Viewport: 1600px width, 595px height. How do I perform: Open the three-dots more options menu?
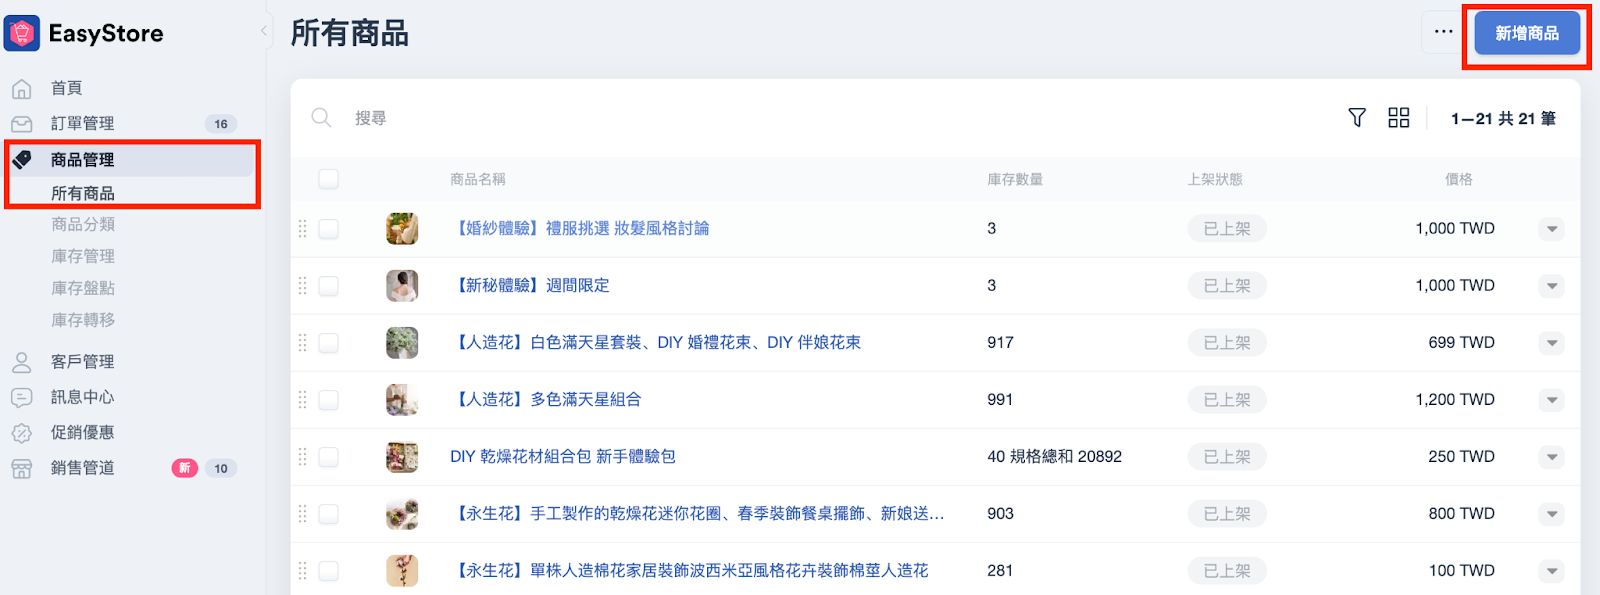[1444, 32]
